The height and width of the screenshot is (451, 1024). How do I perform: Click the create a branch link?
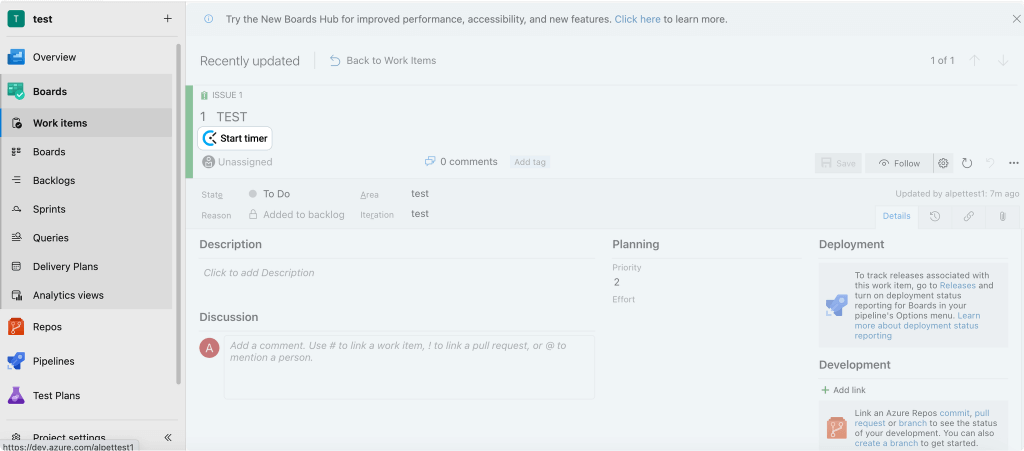pyautogui.click(x=886, y=443)
